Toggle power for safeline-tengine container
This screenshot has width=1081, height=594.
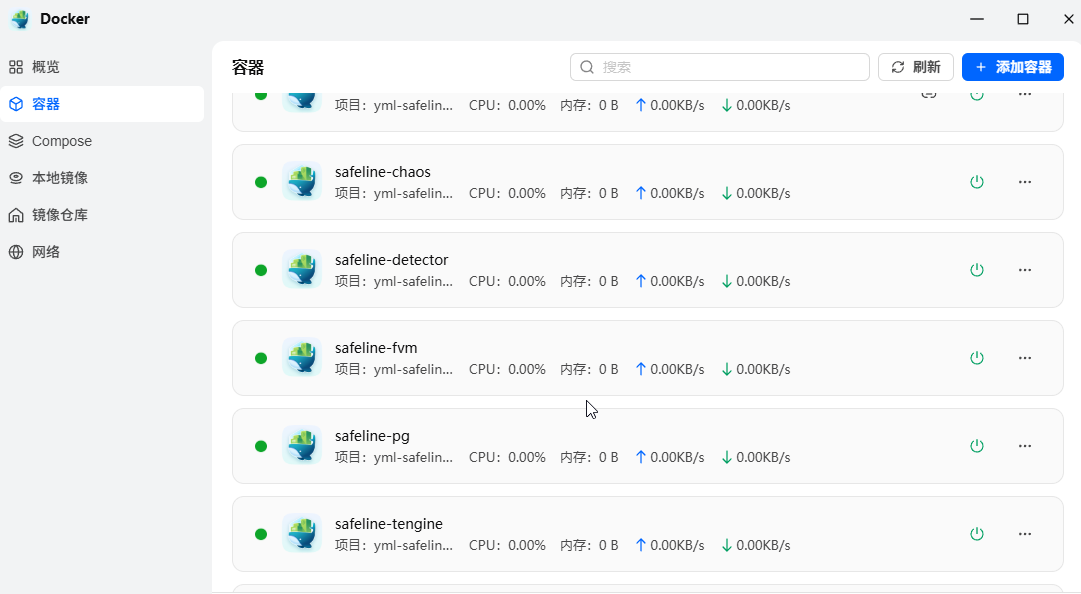(x=977, y=534)
